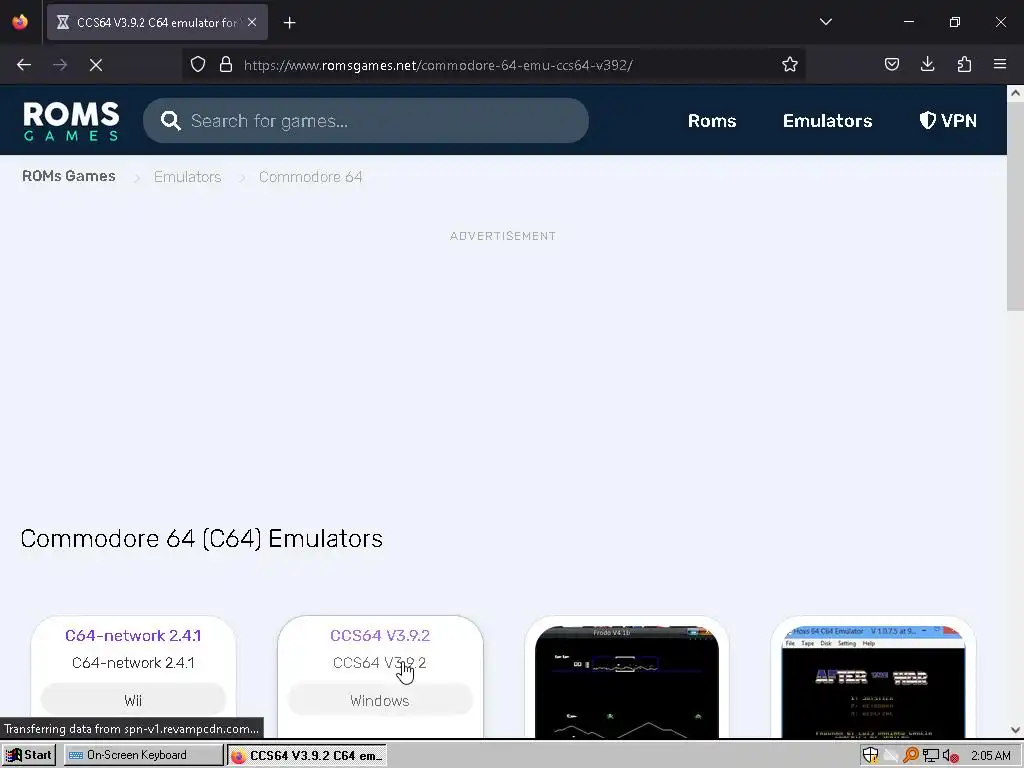Open the Hoxs64 After the War thumbnail
1024x768 pixels.
(874, 682)
